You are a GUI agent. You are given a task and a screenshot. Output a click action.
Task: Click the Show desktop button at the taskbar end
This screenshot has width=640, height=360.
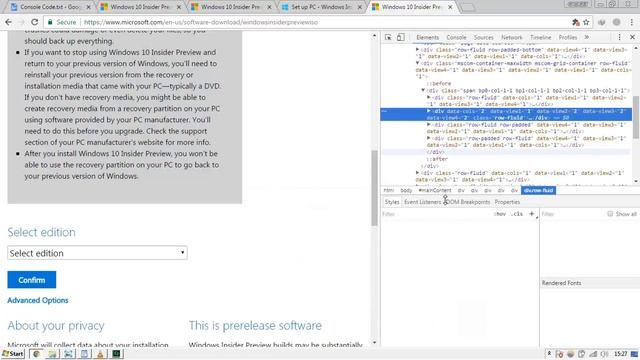(x=634, y=354)
